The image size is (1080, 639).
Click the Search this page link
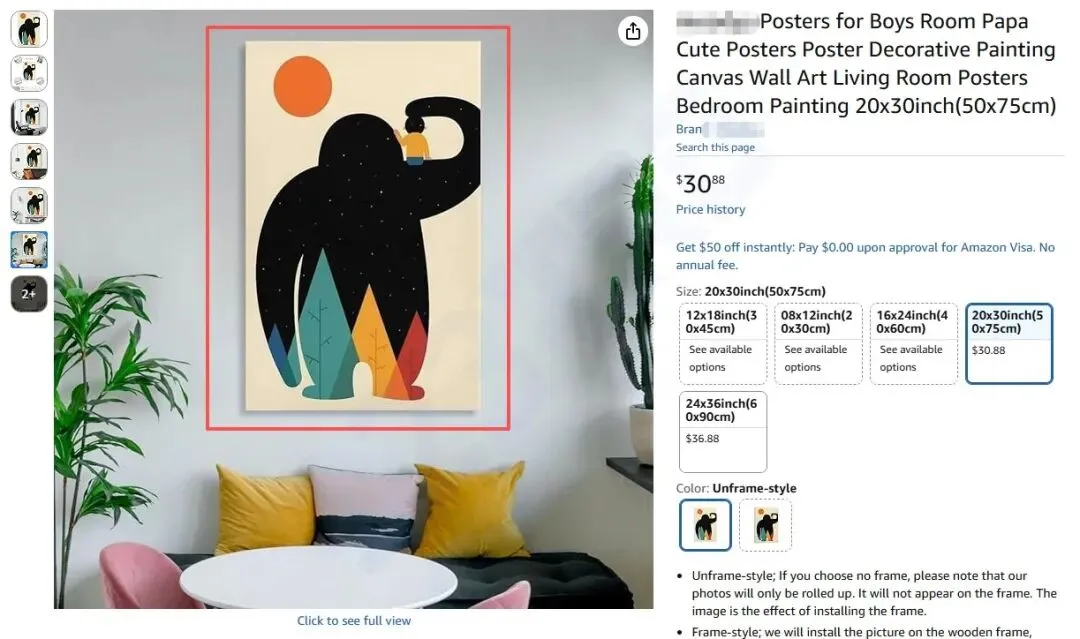(715, 147)
